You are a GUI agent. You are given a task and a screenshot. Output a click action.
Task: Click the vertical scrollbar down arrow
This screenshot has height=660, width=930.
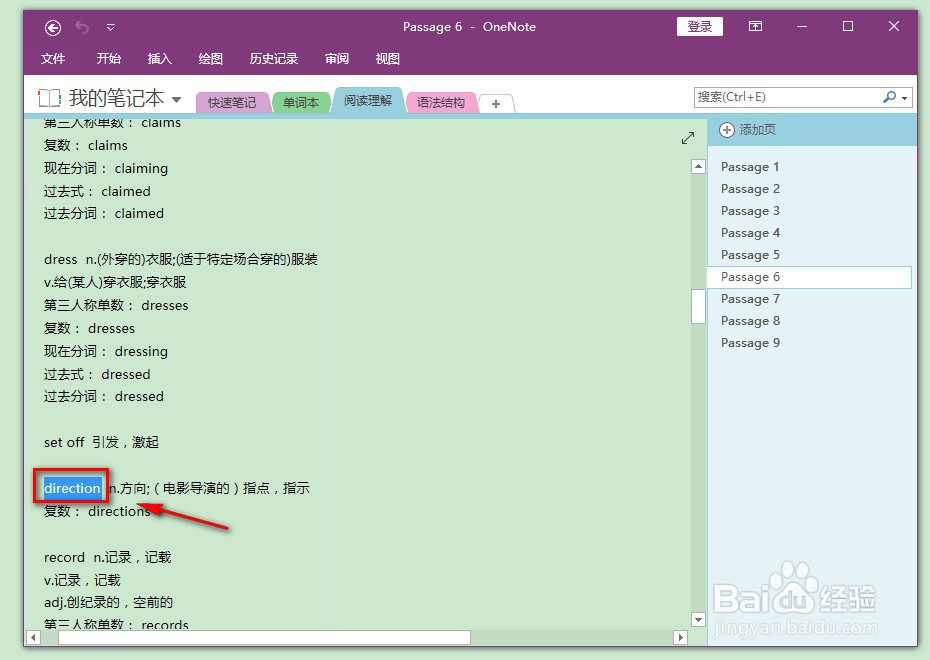698,621
